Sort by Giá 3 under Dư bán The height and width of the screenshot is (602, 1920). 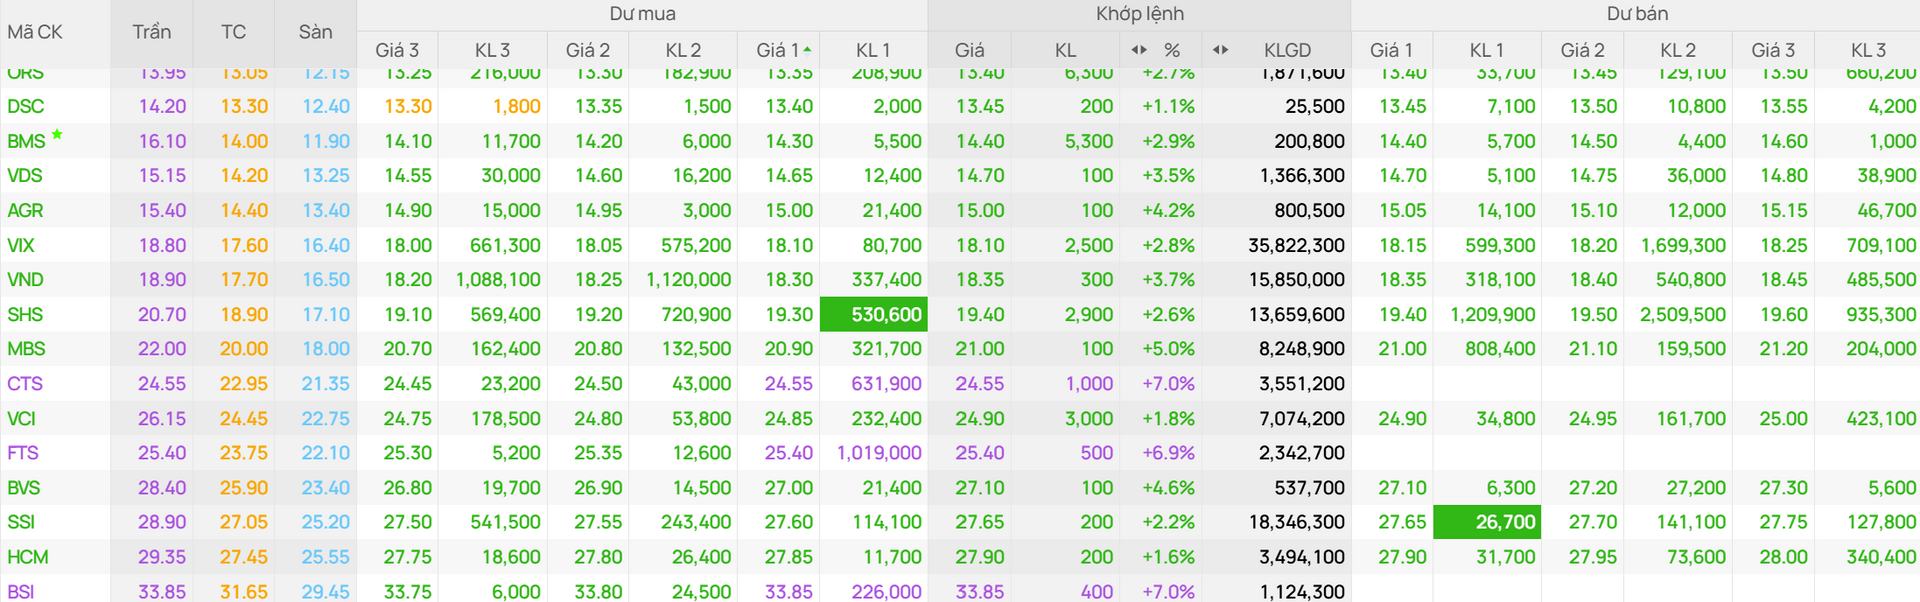(1773, 50)
